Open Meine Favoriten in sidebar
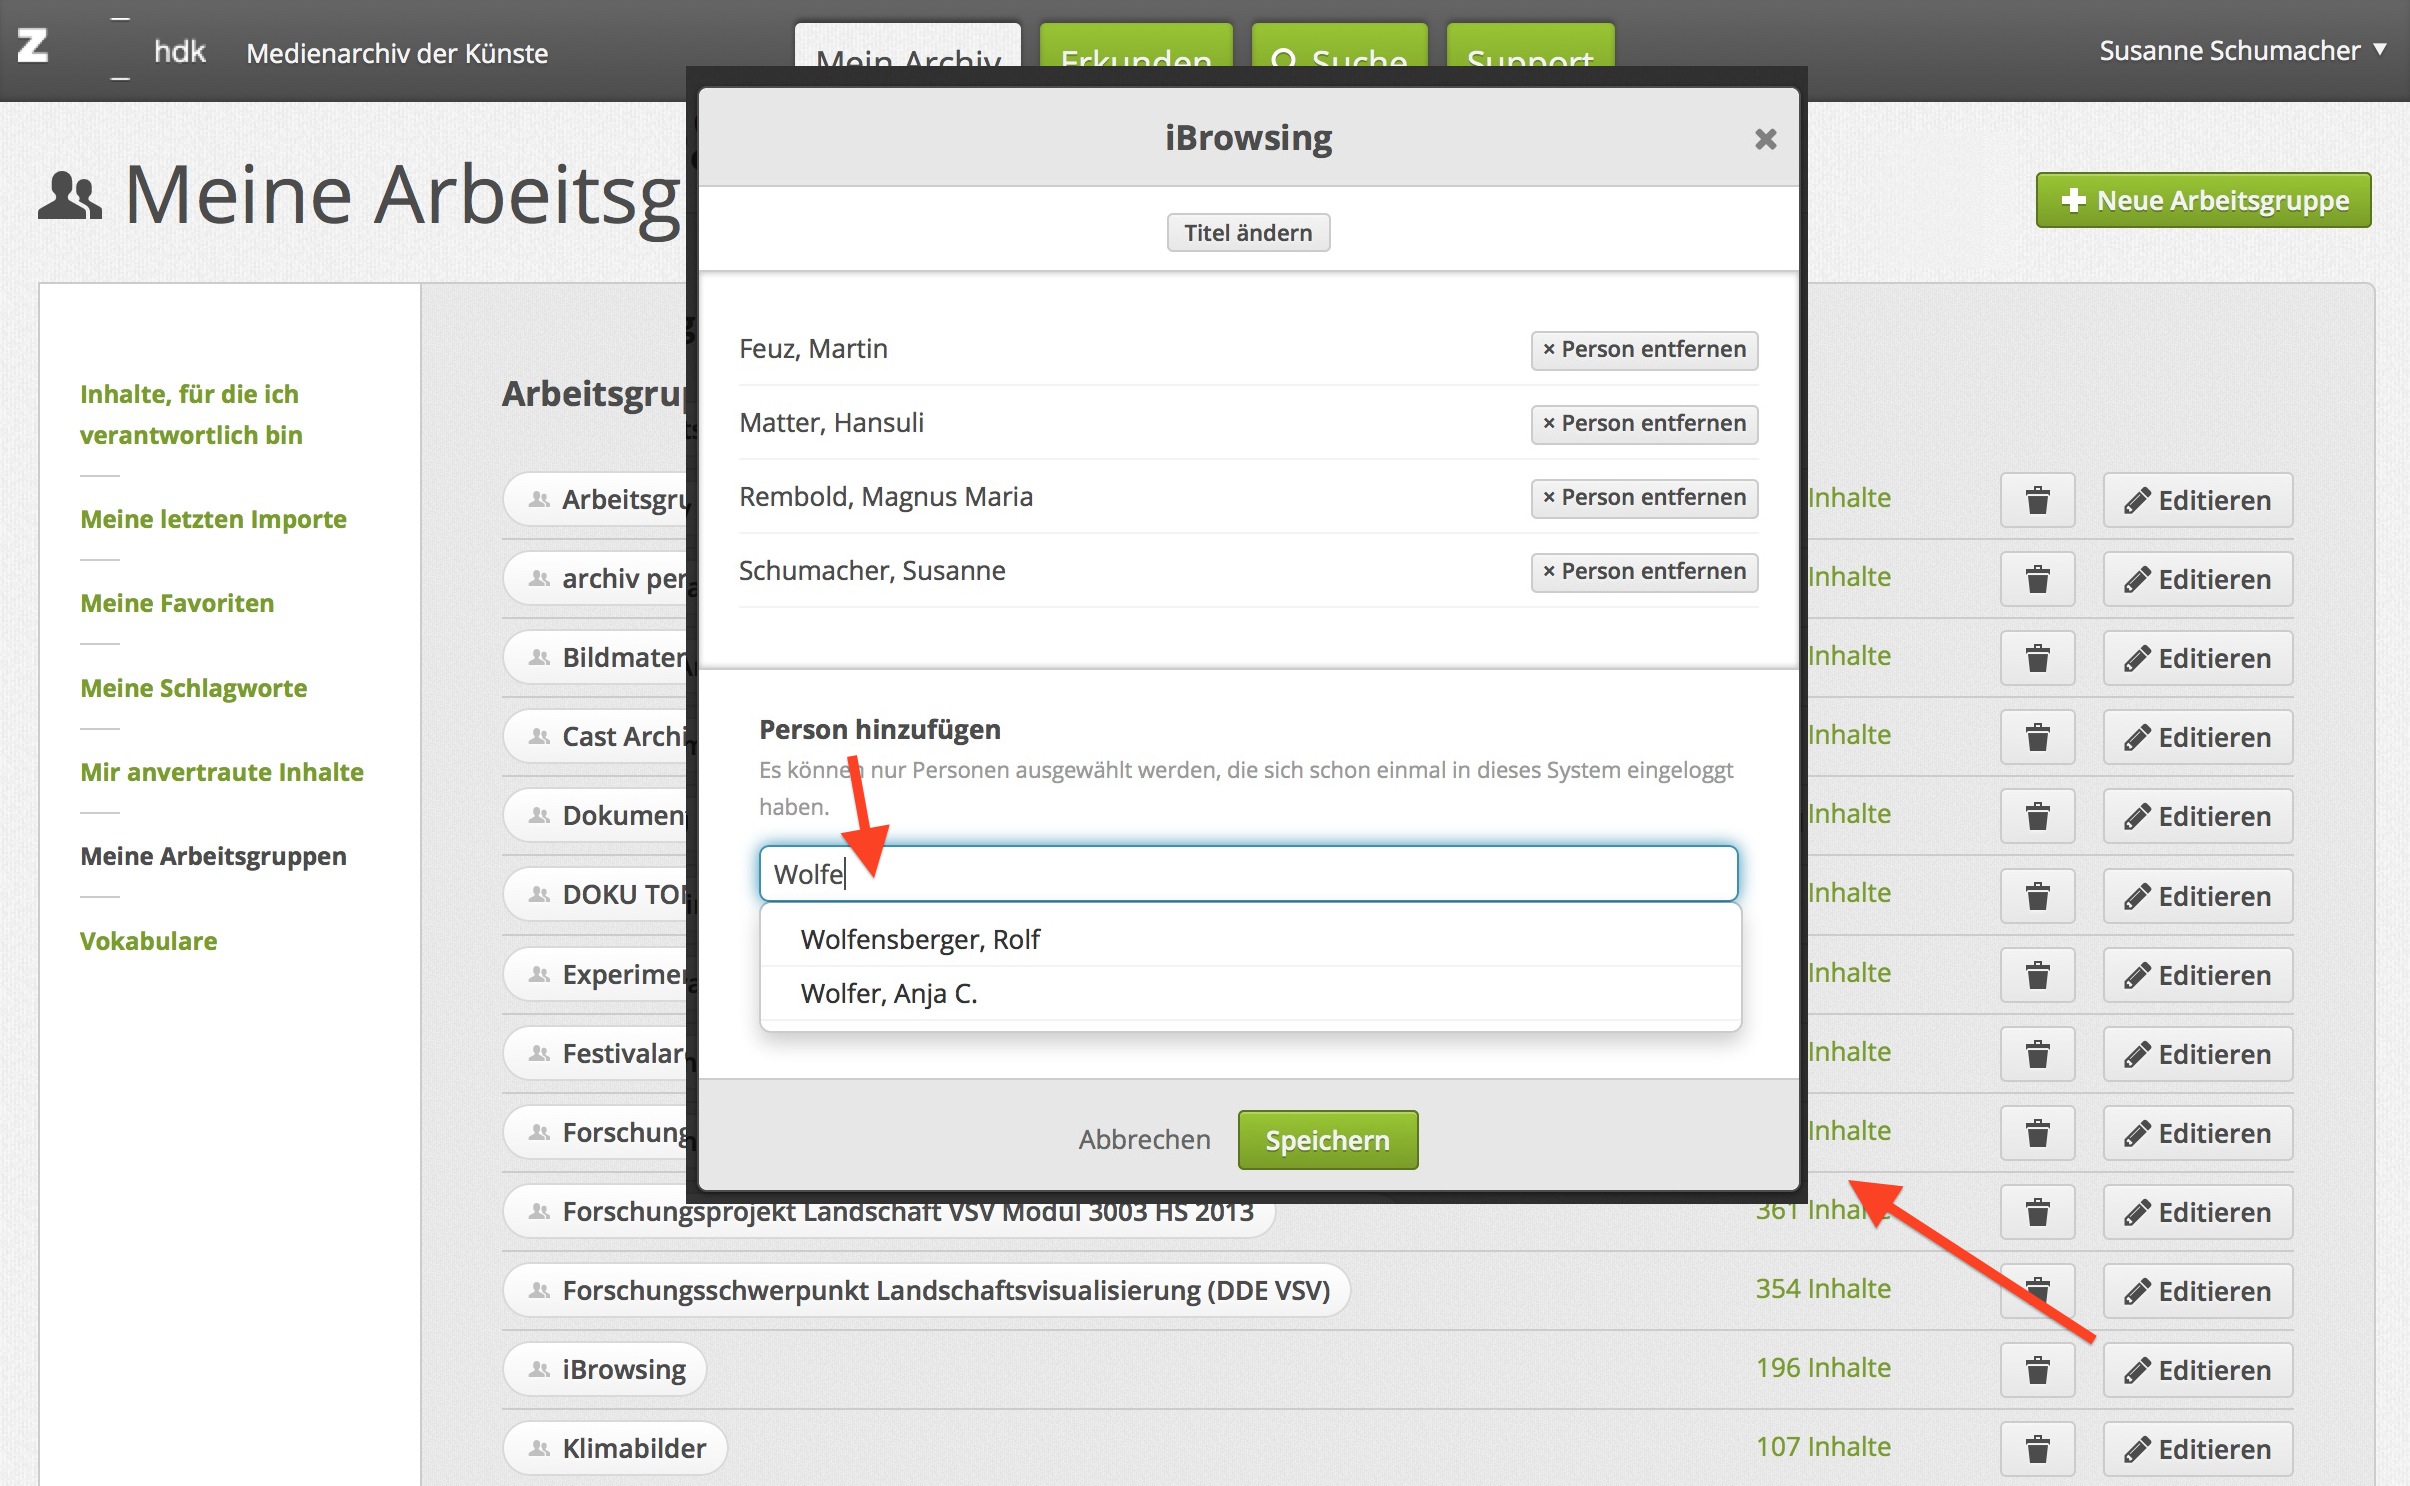 (x=177, y=603)
